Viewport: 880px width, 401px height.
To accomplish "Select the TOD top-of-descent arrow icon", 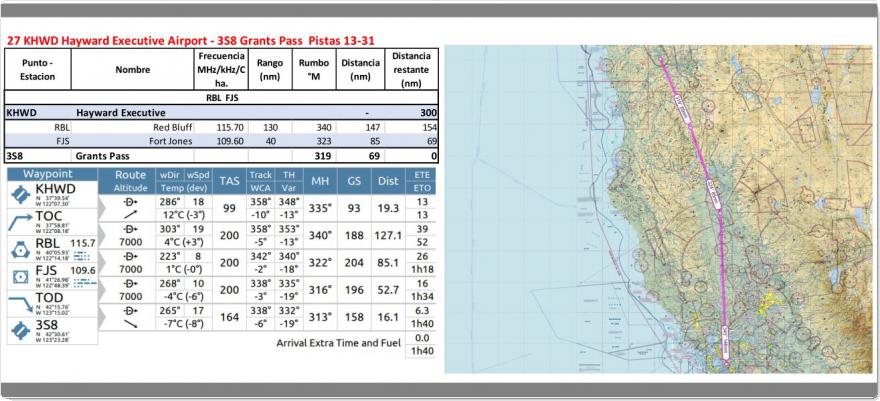I will point(20,304).
